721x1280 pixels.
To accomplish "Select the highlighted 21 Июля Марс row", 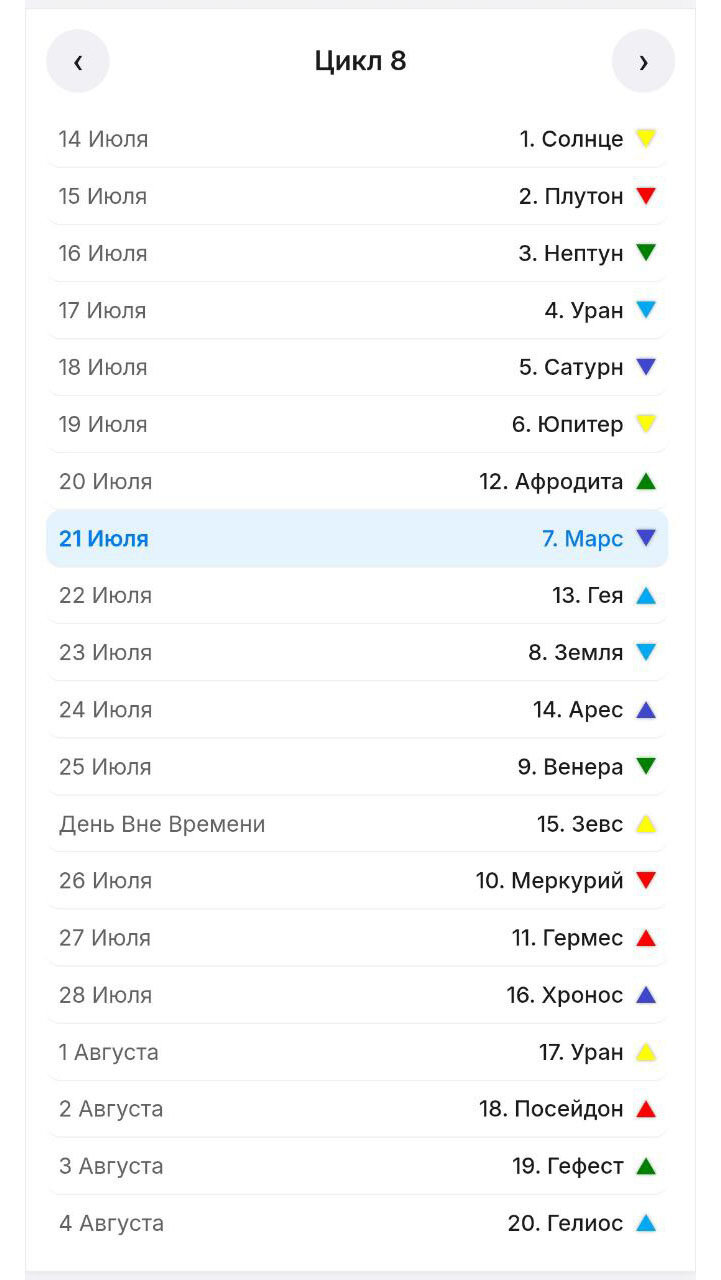I will click(357, 538).
